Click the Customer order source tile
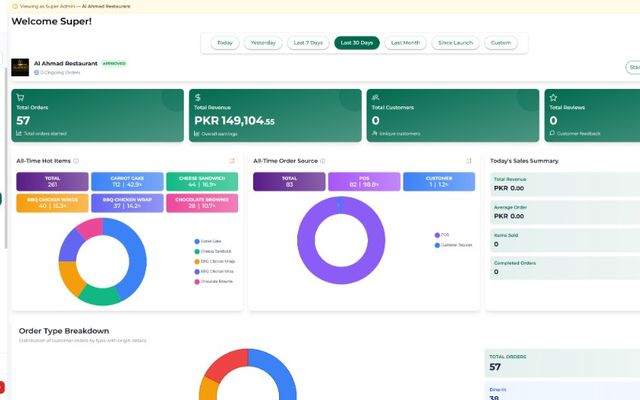 click(x=439, y=182)
